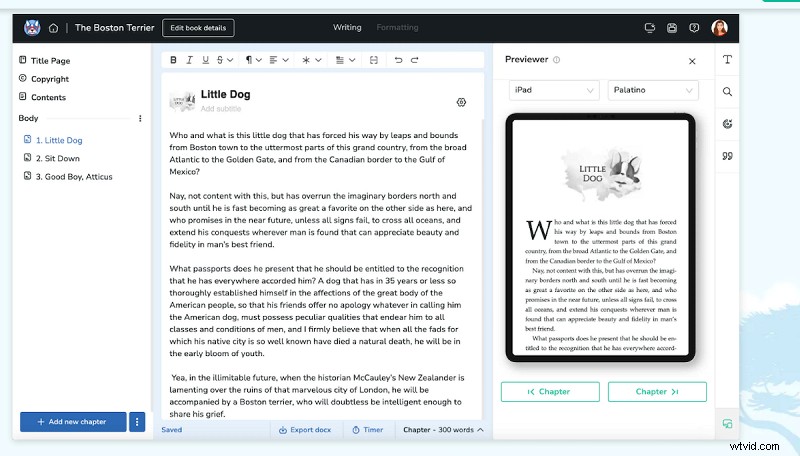Image resolution: width=800 pixels, height=456 pixels.
Task: Insert a page break icon
Action: 373,60
